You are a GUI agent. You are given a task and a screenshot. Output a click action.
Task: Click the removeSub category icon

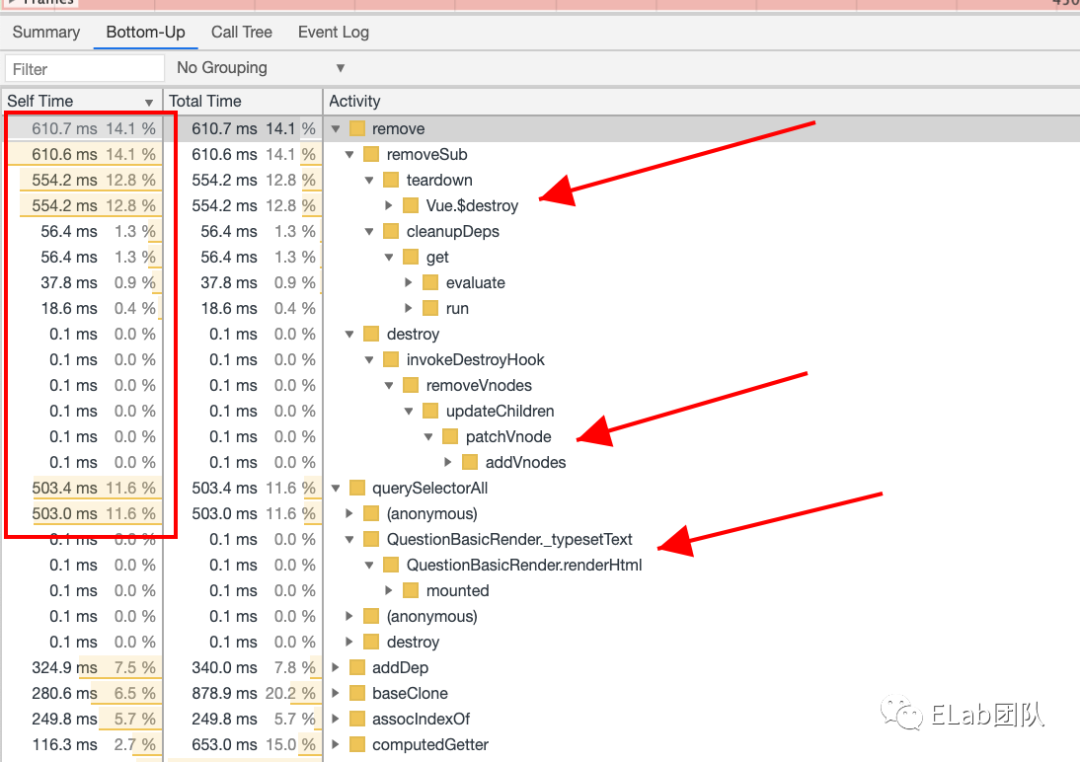click(371, 154)
